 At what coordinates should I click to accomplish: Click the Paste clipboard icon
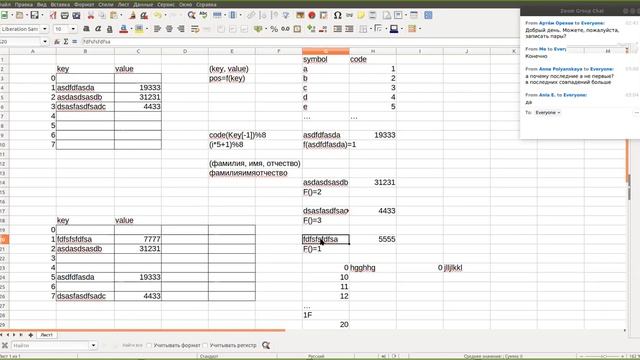point(114,15)
